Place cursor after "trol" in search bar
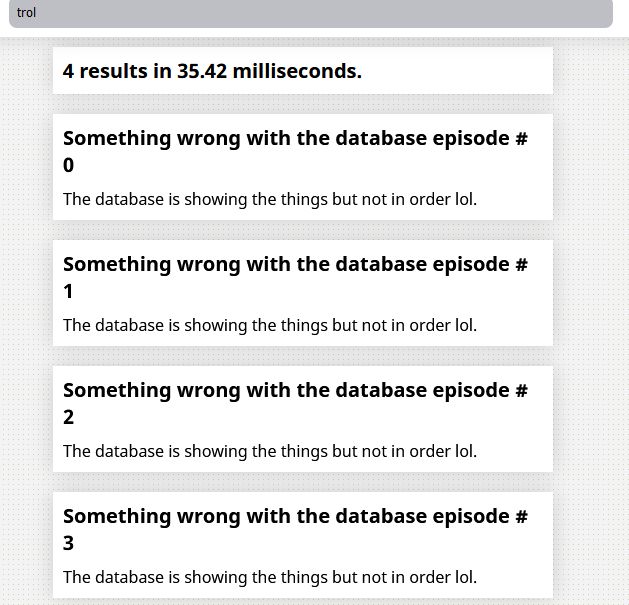 click(x=37, y=13)
